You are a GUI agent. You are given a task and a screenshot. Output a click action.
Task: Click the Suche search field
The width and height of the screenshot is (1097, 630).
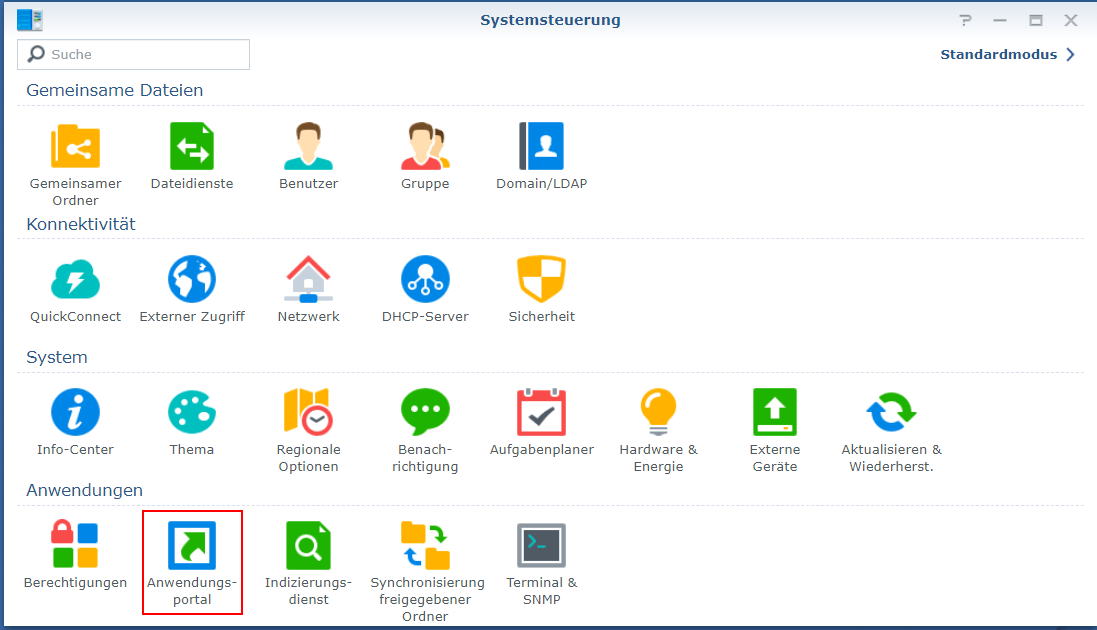coord(133,54)
